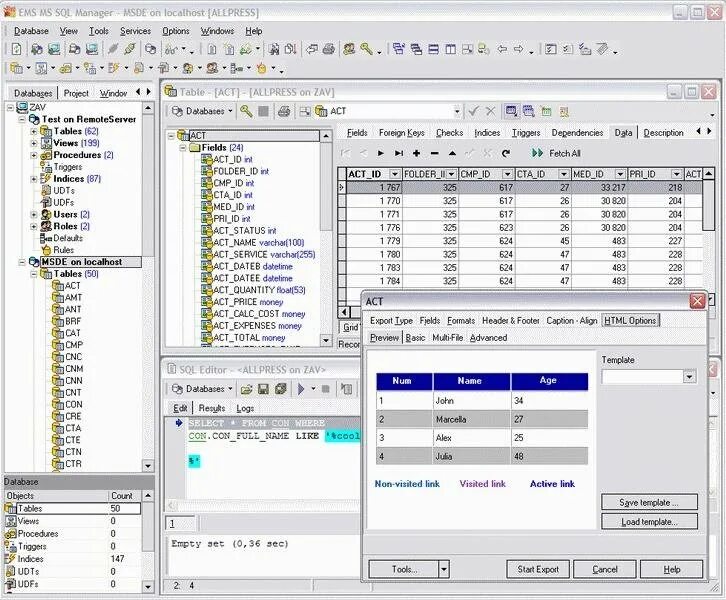Select the CMP table in database tree
This screenshot has width=726, height=600.
click(x=68, y=345)
